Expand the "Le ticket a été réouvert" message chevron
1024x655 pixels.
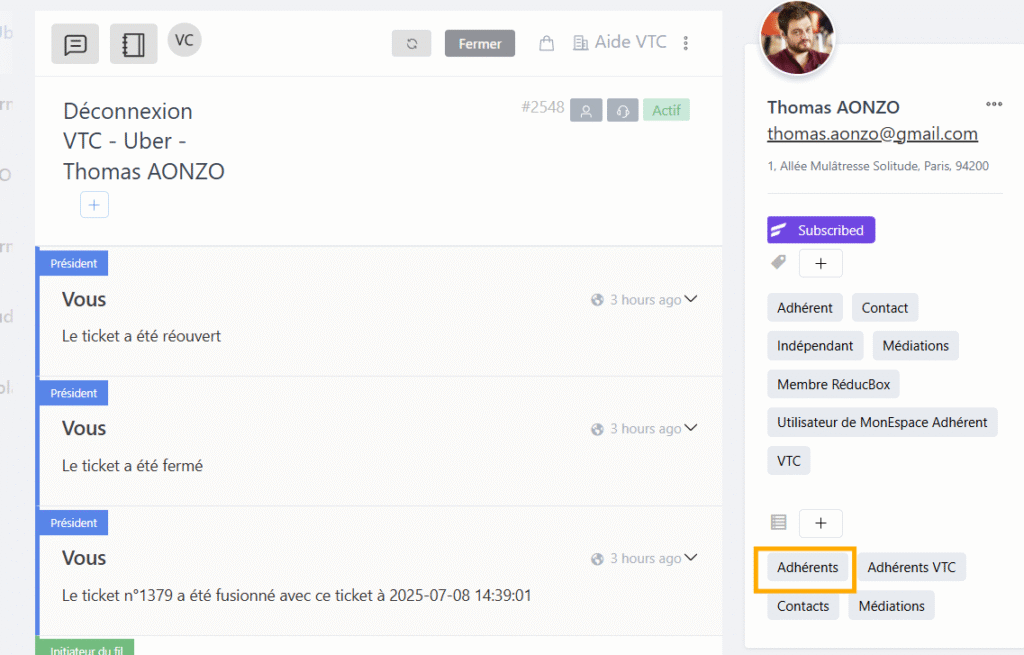(690, 299)
